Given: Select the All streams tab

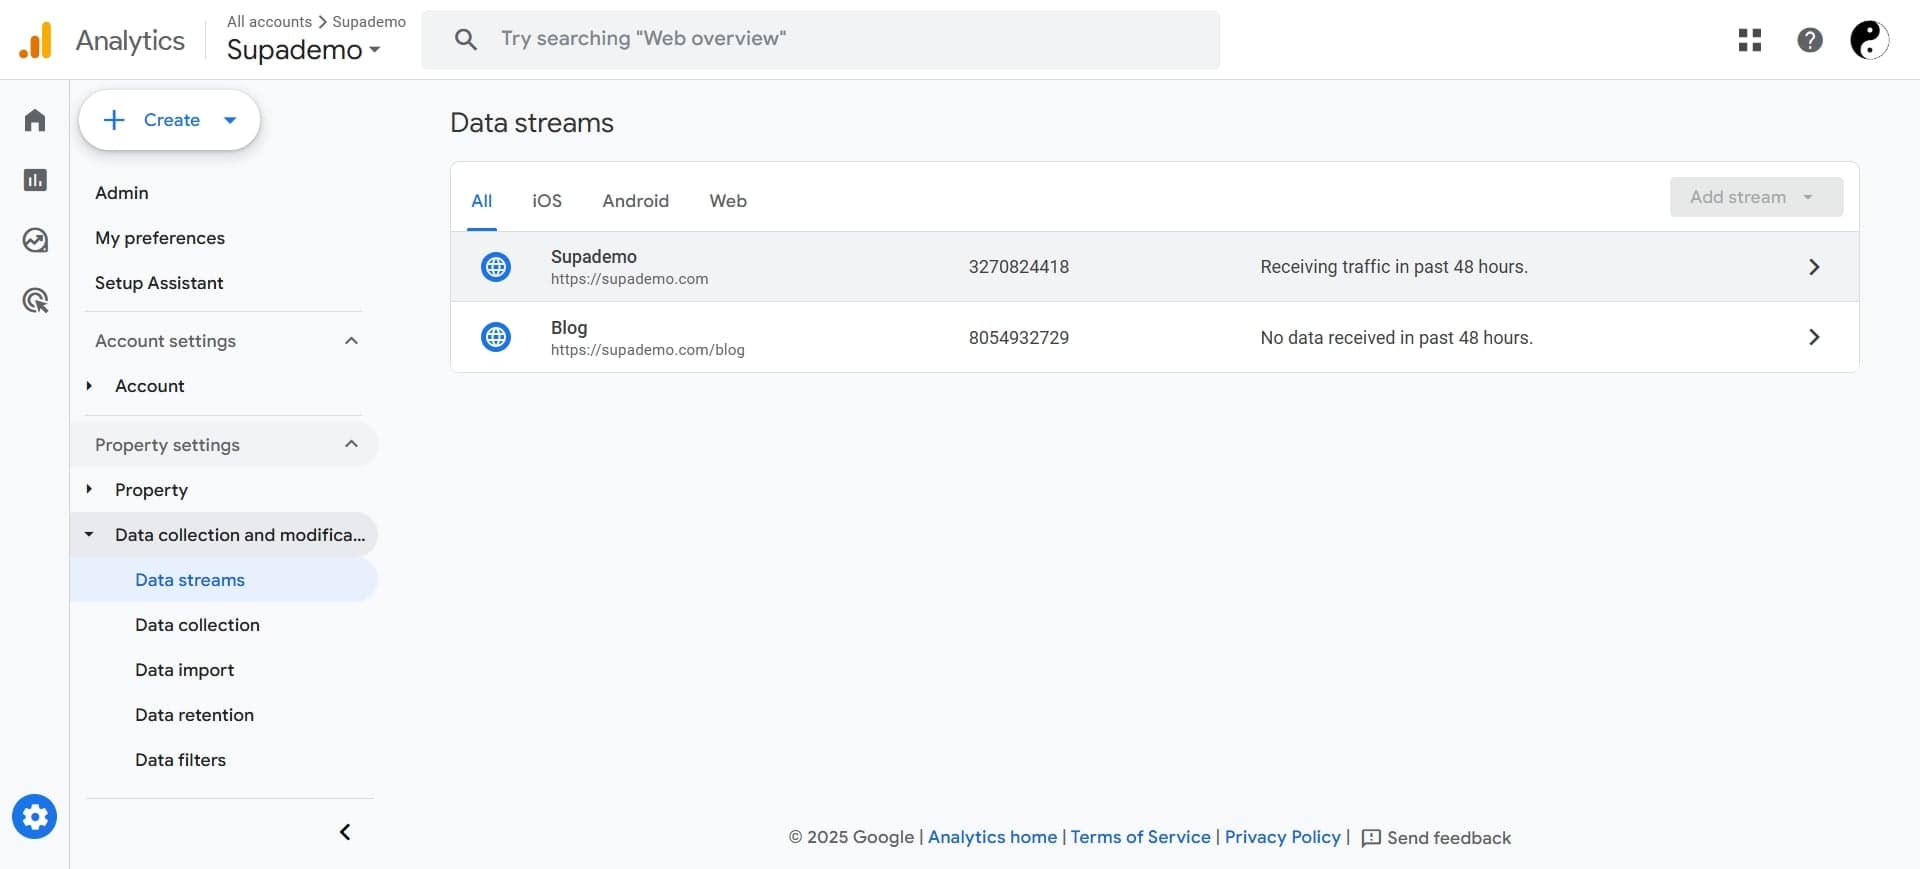Looking at the screenshot, I should [x=482, y=201].
